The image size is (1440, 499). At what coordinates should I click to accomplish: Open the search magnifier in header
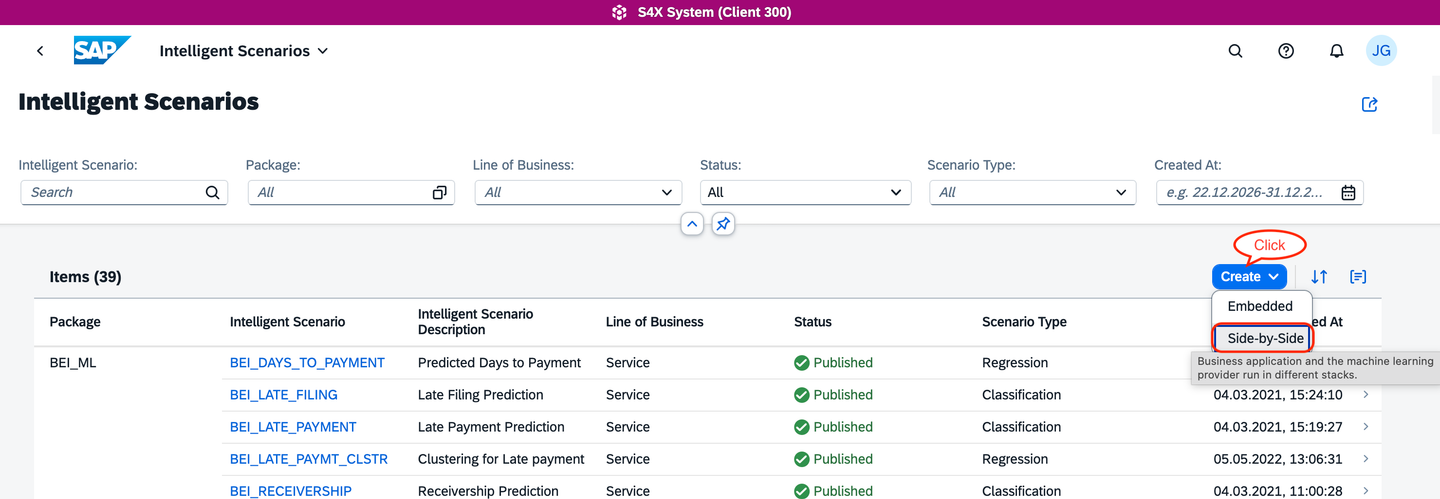[x=1235, y=51]
